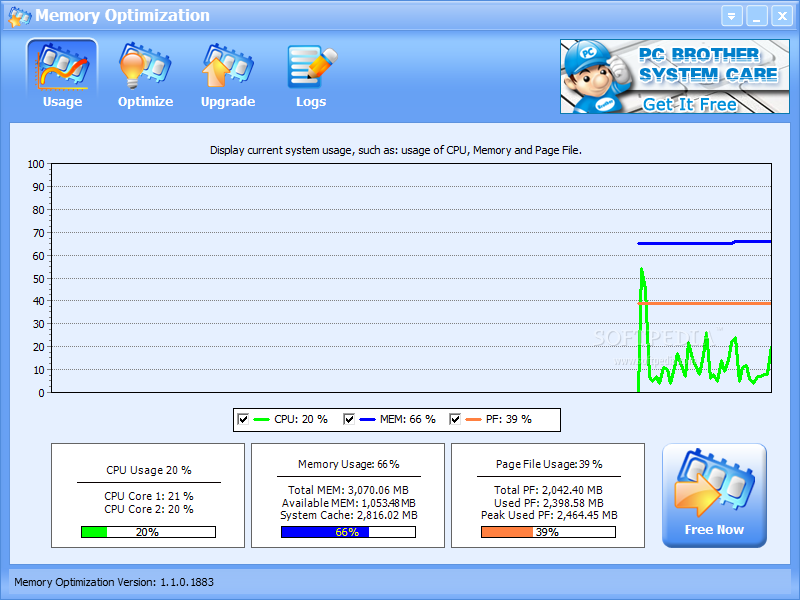Click the 'CPU Usage 20 %' heading
Viewport: 800px width, 600px height.
148,470
